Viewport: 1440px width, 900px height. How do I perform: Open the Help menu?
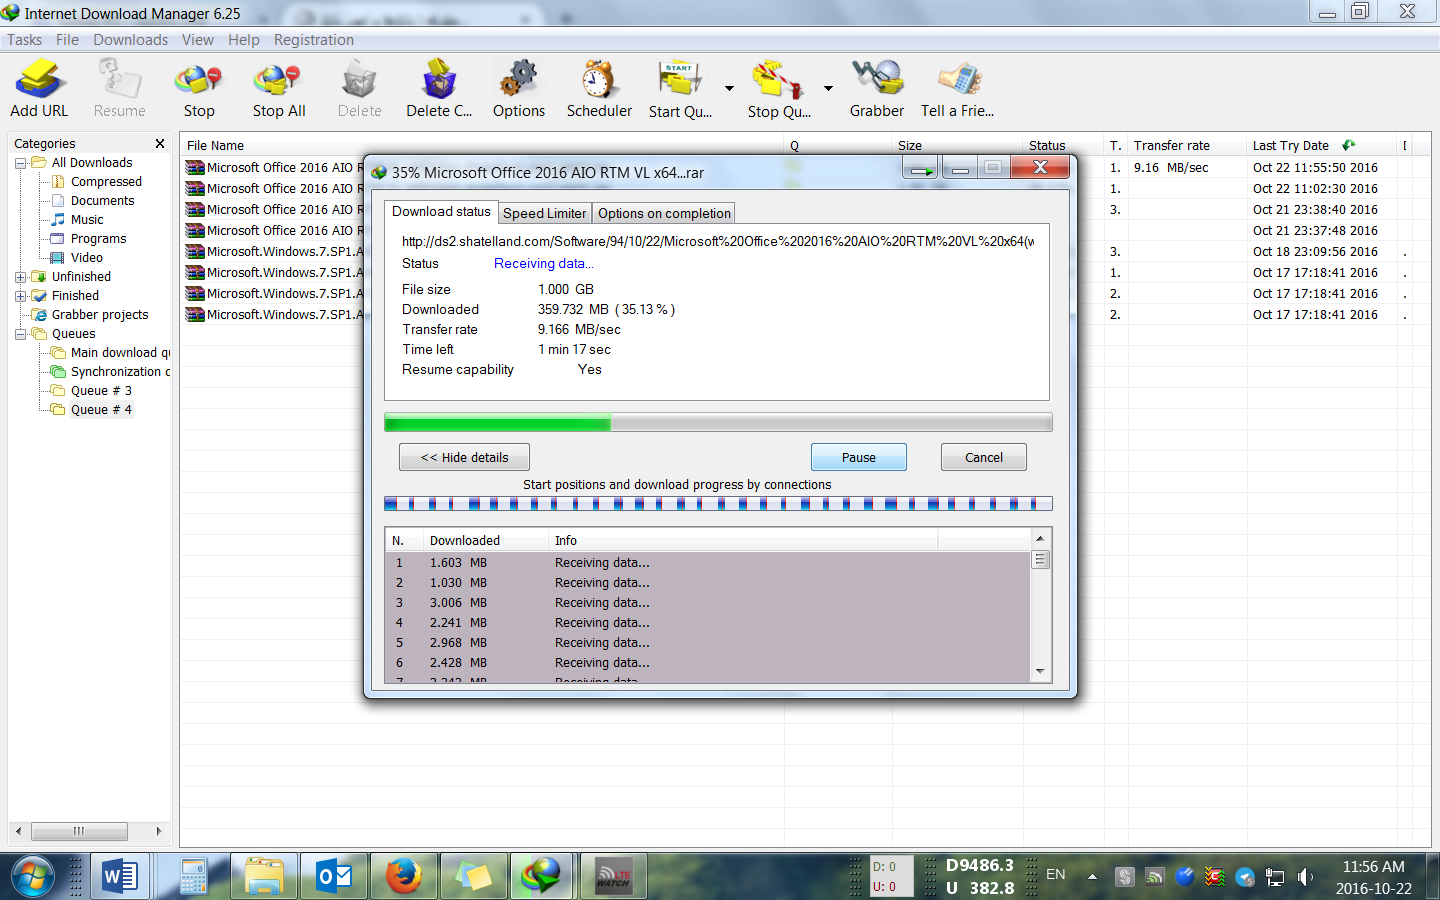244,40
